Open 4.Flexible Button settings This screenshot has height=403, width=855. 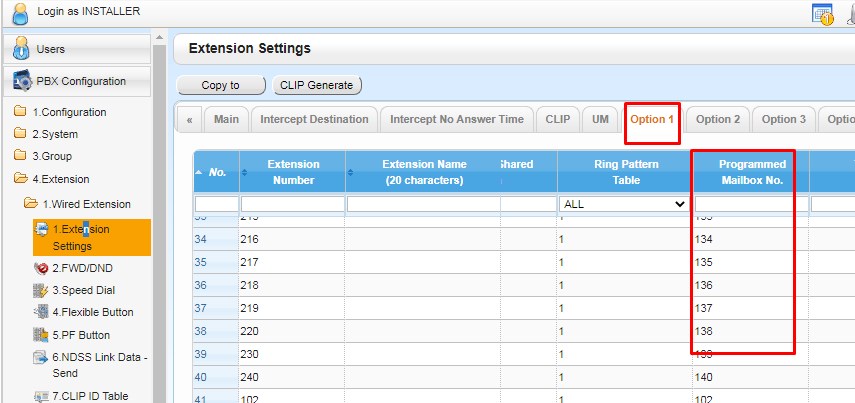[x=83, y=312]
